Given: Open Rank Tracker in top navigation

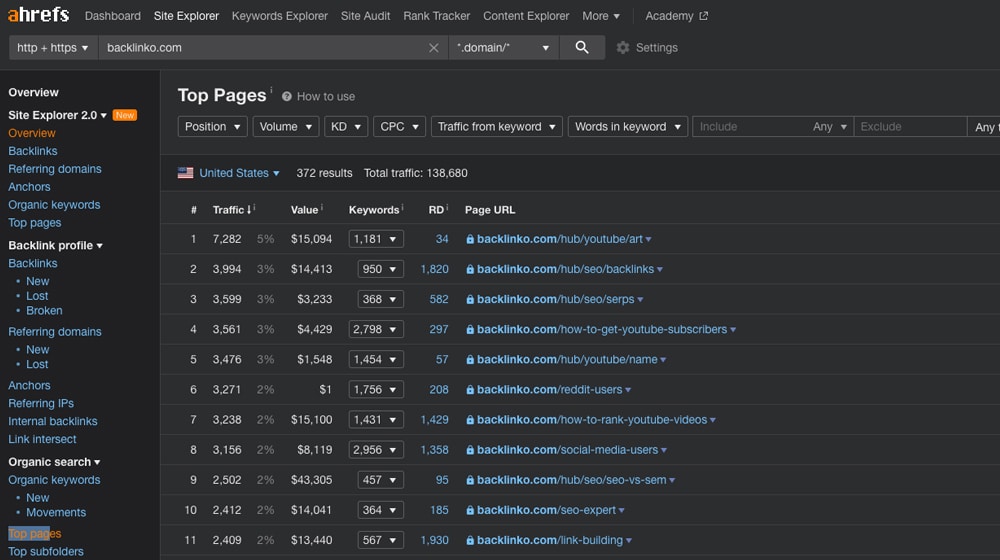Looking at the screenshot, I should coord(436,16).
